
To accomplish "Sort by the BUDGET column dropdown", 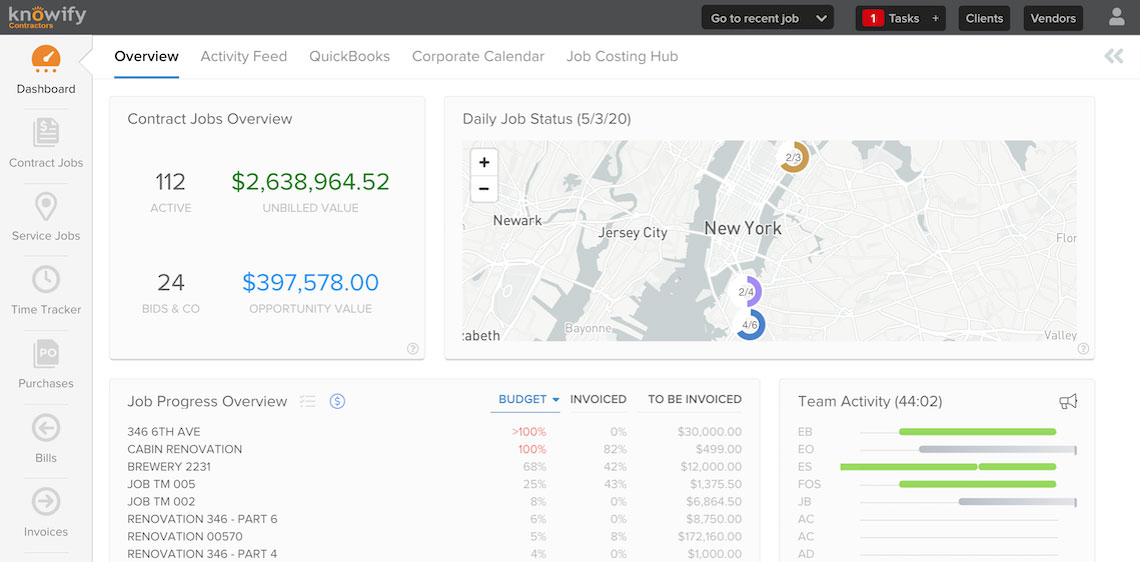I will [529, 399].
